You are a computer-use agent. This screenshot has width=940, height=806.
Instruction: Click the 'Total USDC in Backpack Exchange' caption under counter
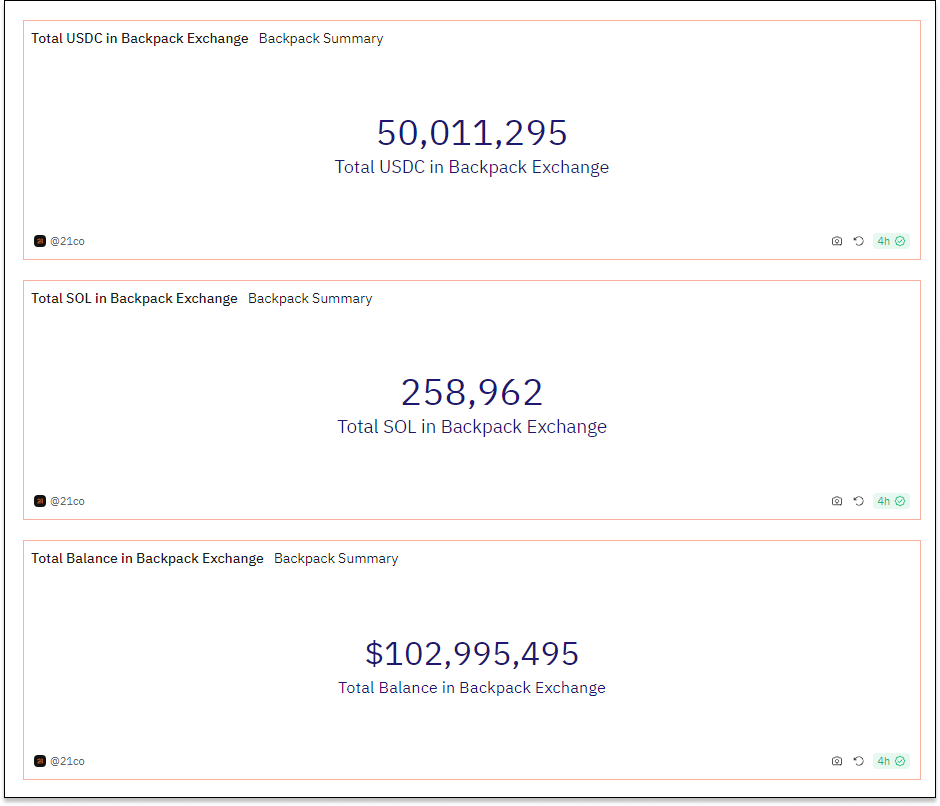472,167
